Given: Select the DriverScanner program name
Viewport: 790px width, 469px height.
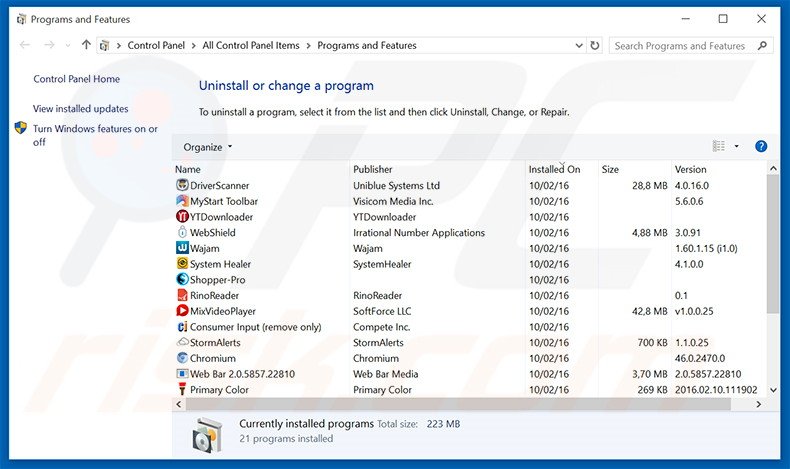Looking at the screenshot, I should [219, 185].
